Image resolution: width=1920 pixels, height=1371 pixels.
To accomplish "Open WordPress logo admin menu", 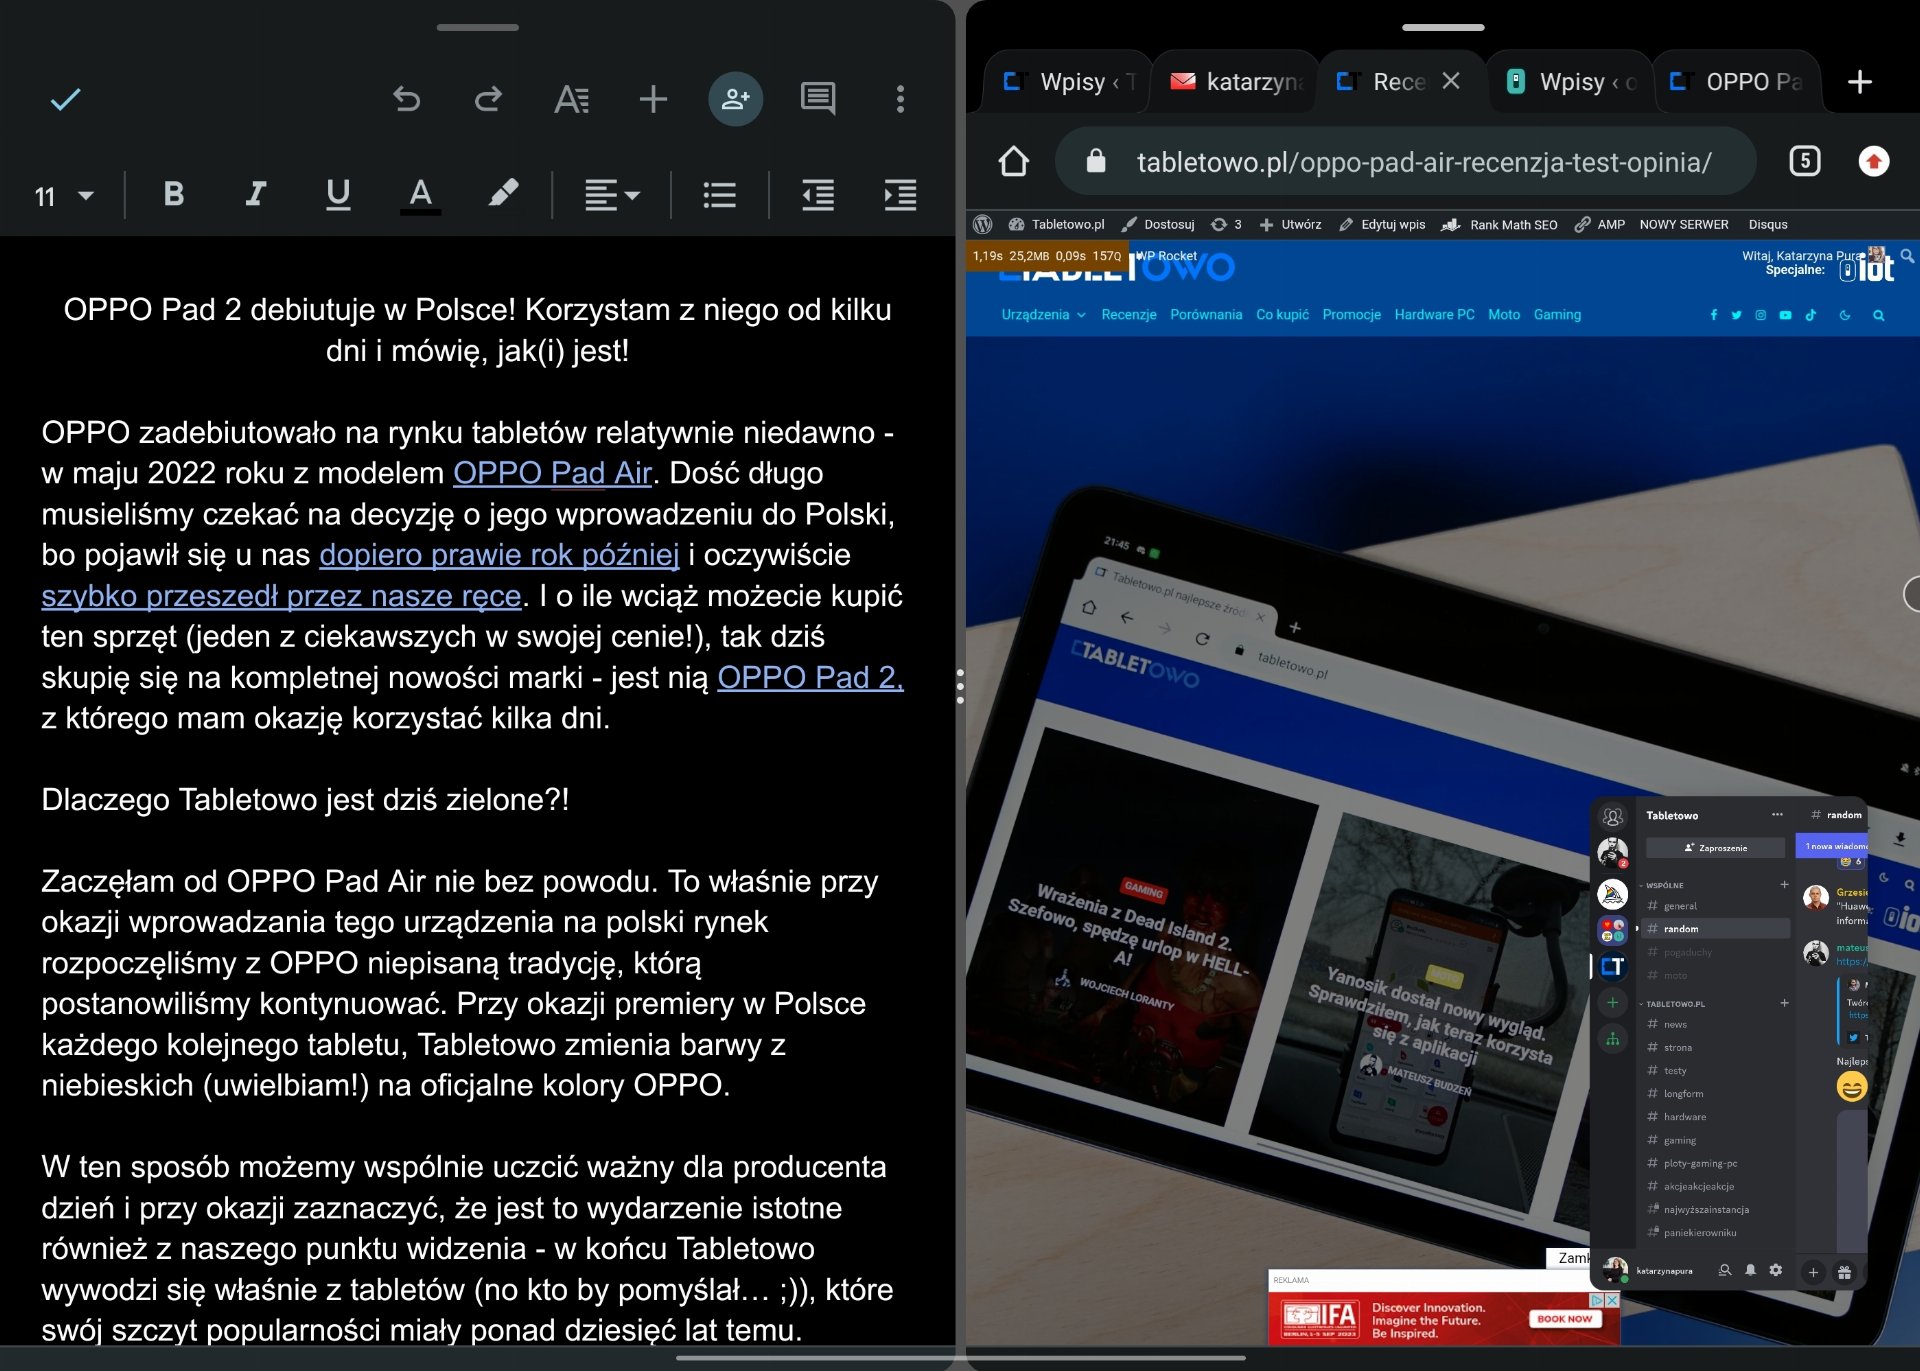I will pyautogui.click(x=982, y=225).
